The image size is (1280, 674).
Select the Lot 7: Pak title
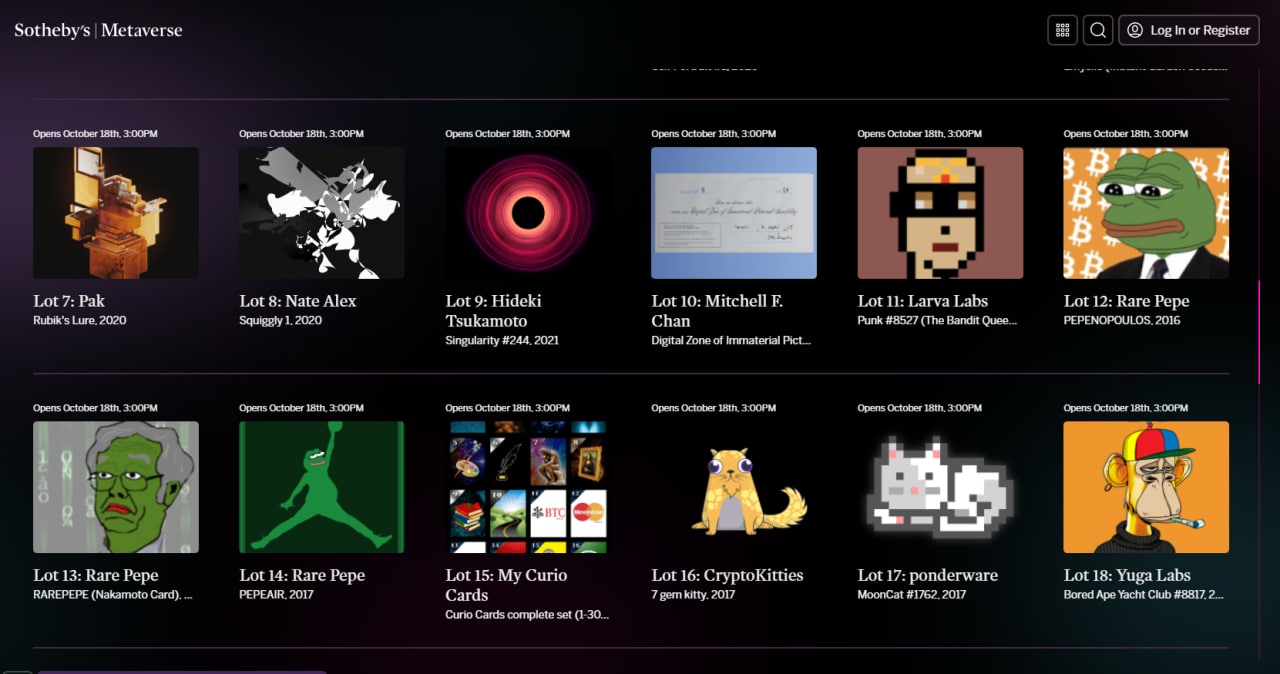click(x=69, y=301)
